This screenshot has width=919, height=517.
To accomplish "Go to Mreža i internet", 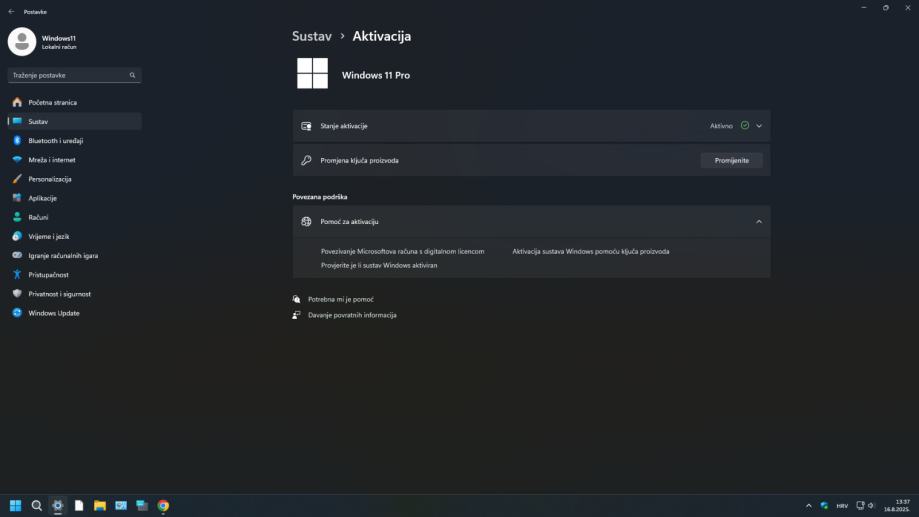I will (74, 160).
